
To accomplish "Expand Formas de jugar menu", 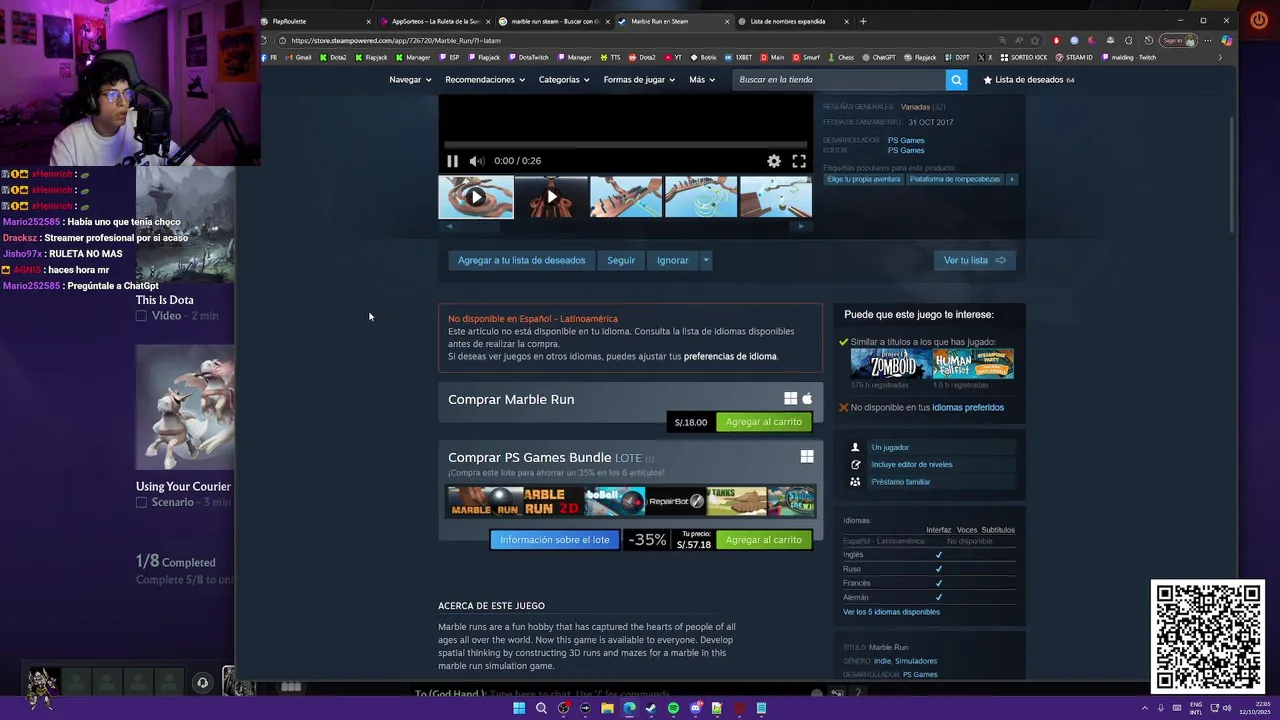I will 639,80.
